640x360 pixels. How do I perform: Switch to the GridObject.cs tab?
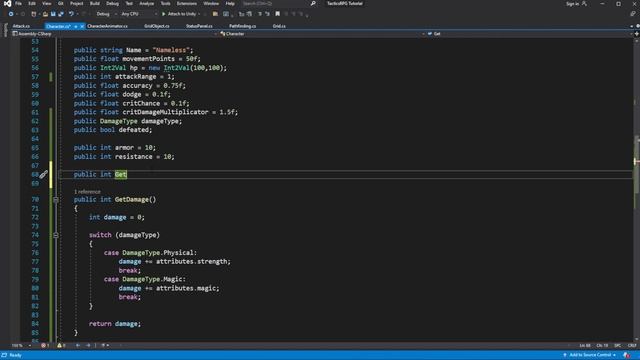(157, 26)
